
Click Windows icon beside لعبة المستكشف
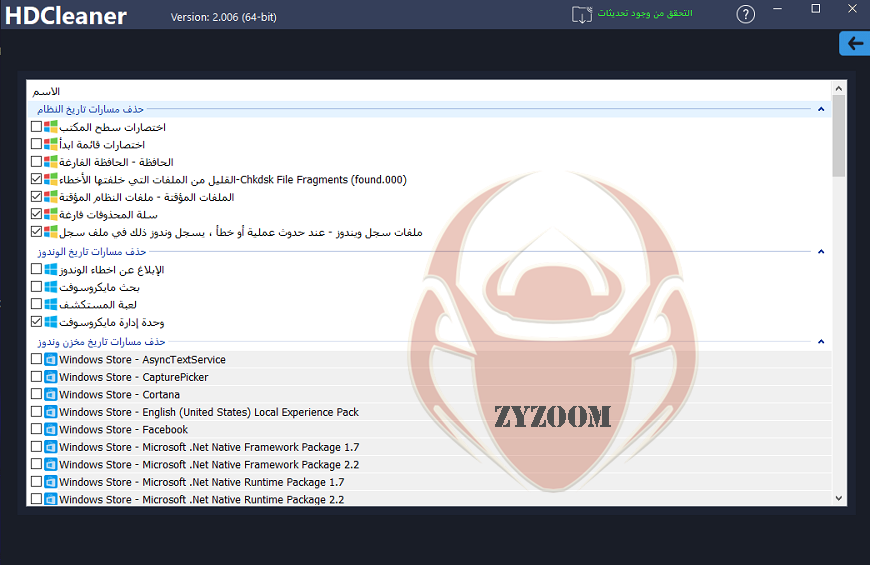50,304
